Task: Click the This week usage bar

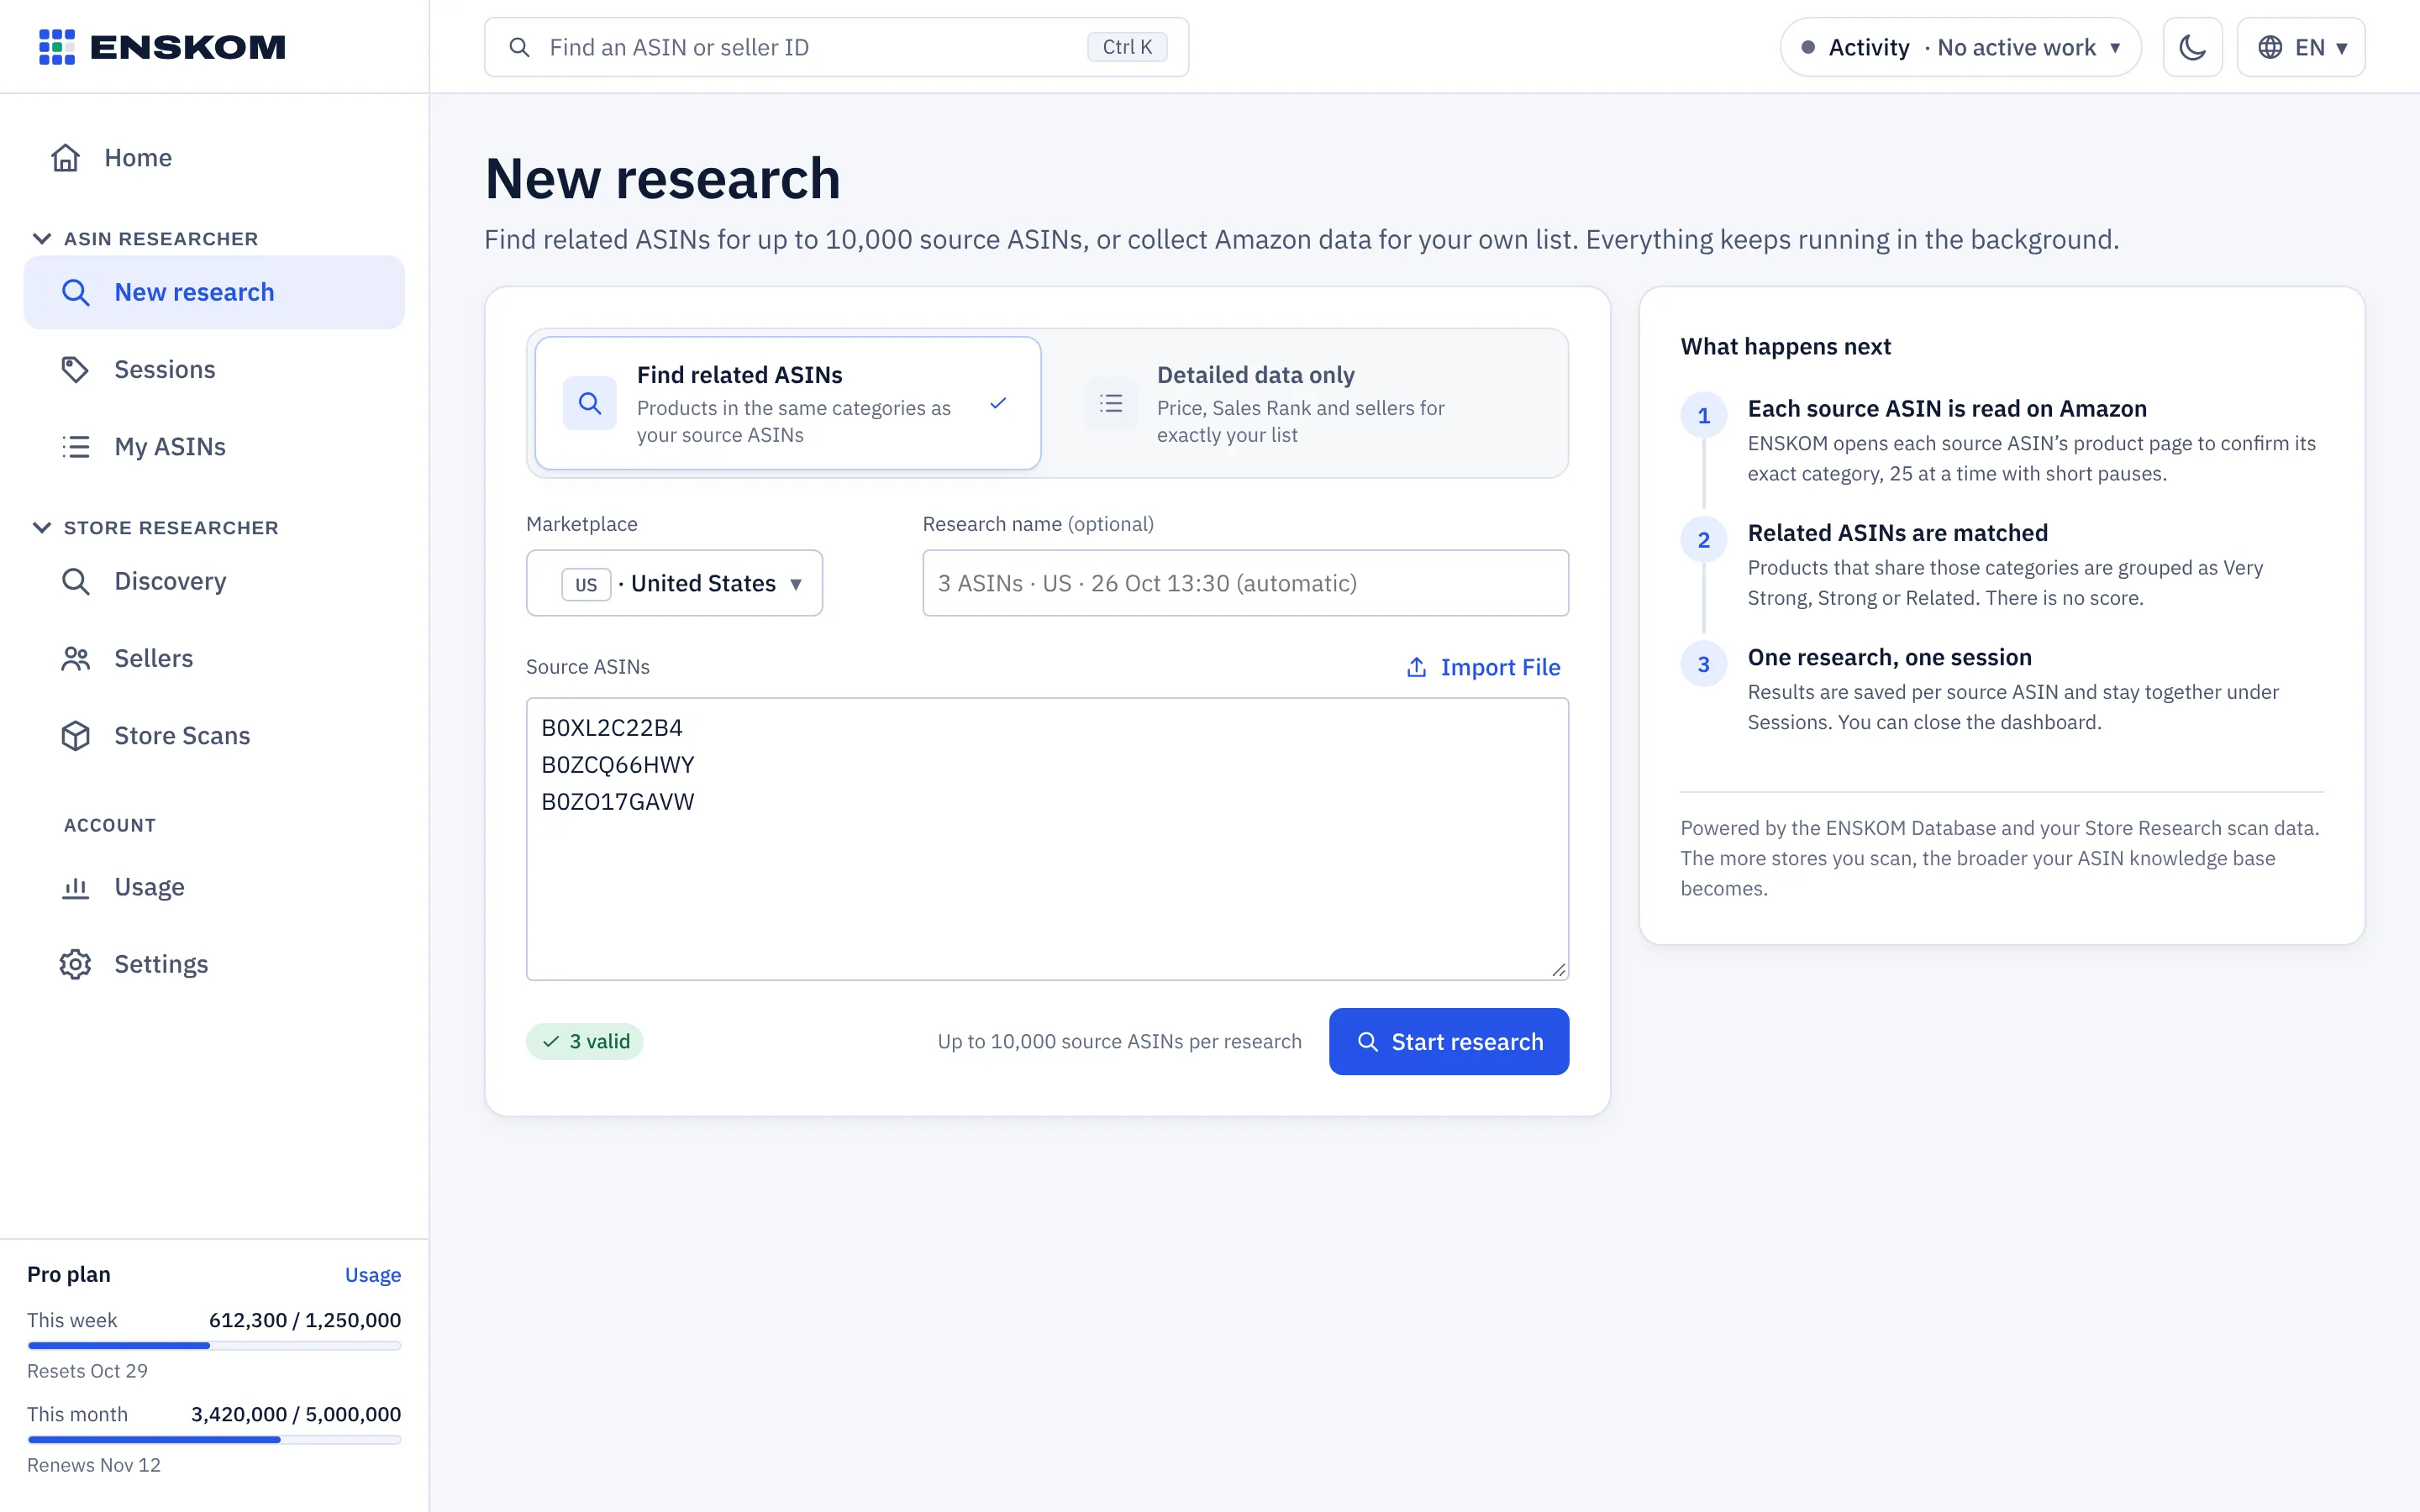Action: pyautogui.click(x=214, y=1346)
